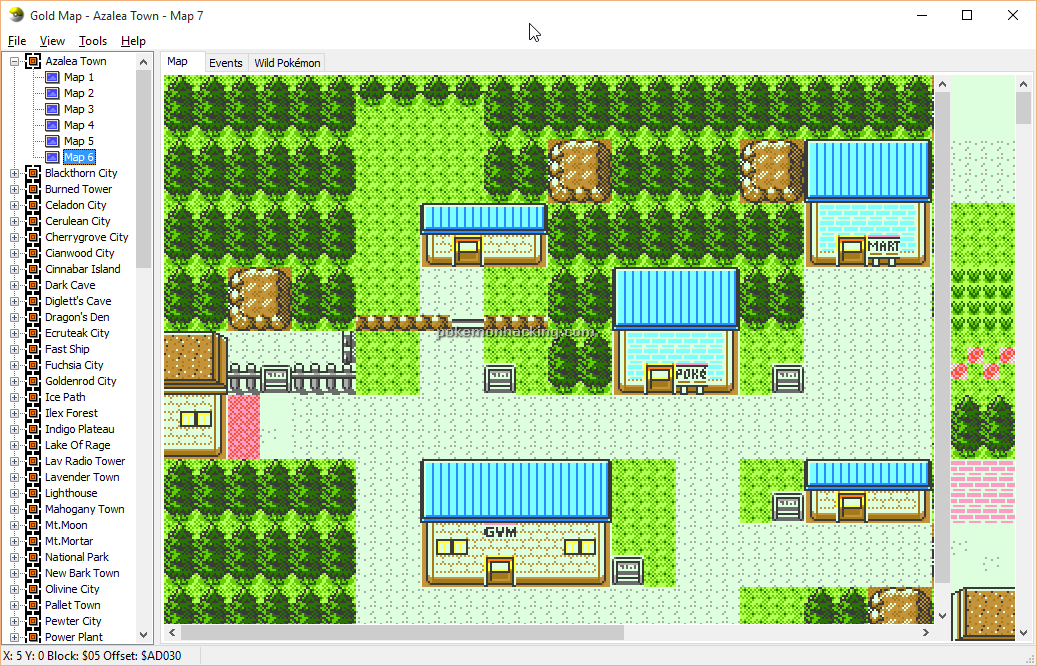
Task: Click the Lav Radio Tower group icon
Action: pos(33,461)
